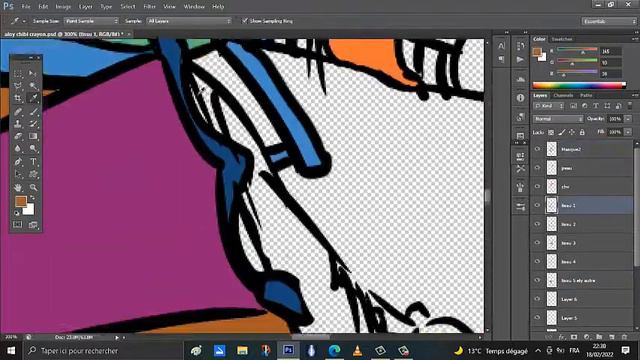Select the Blur tool
Screen dimensions: 640x360
coord(18,149)
